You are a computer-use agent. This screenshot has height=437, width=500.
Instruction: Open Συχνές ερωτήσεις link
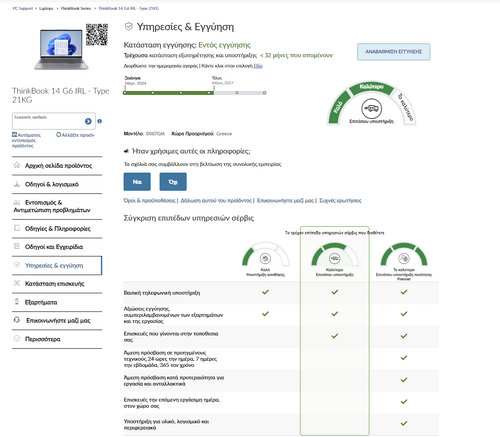[340, 200]
